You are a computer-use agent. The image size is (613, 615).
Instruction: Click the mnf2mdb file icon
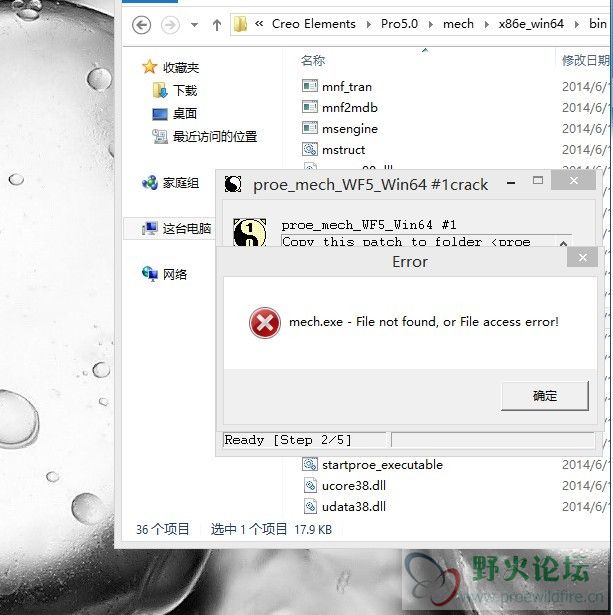pos(310,106)
